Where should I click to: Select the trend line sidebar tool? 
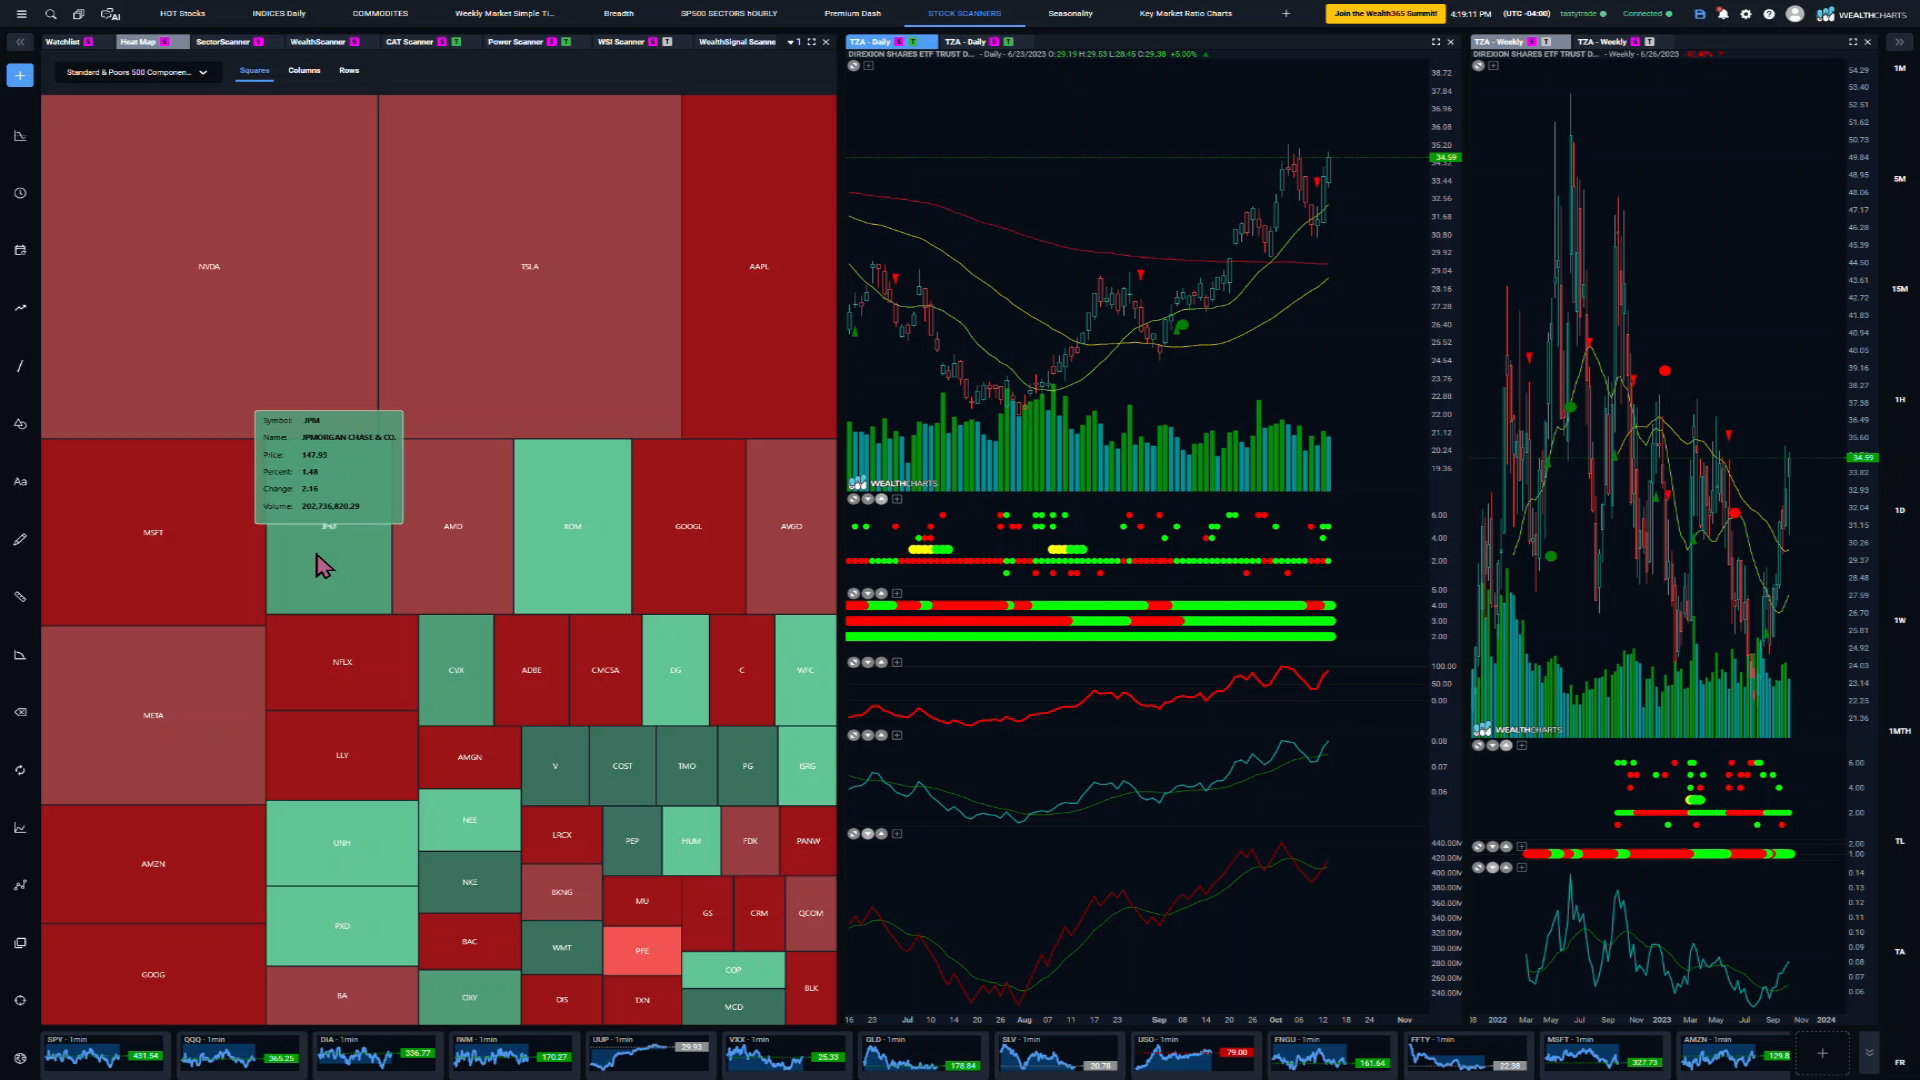coord(20,308)
